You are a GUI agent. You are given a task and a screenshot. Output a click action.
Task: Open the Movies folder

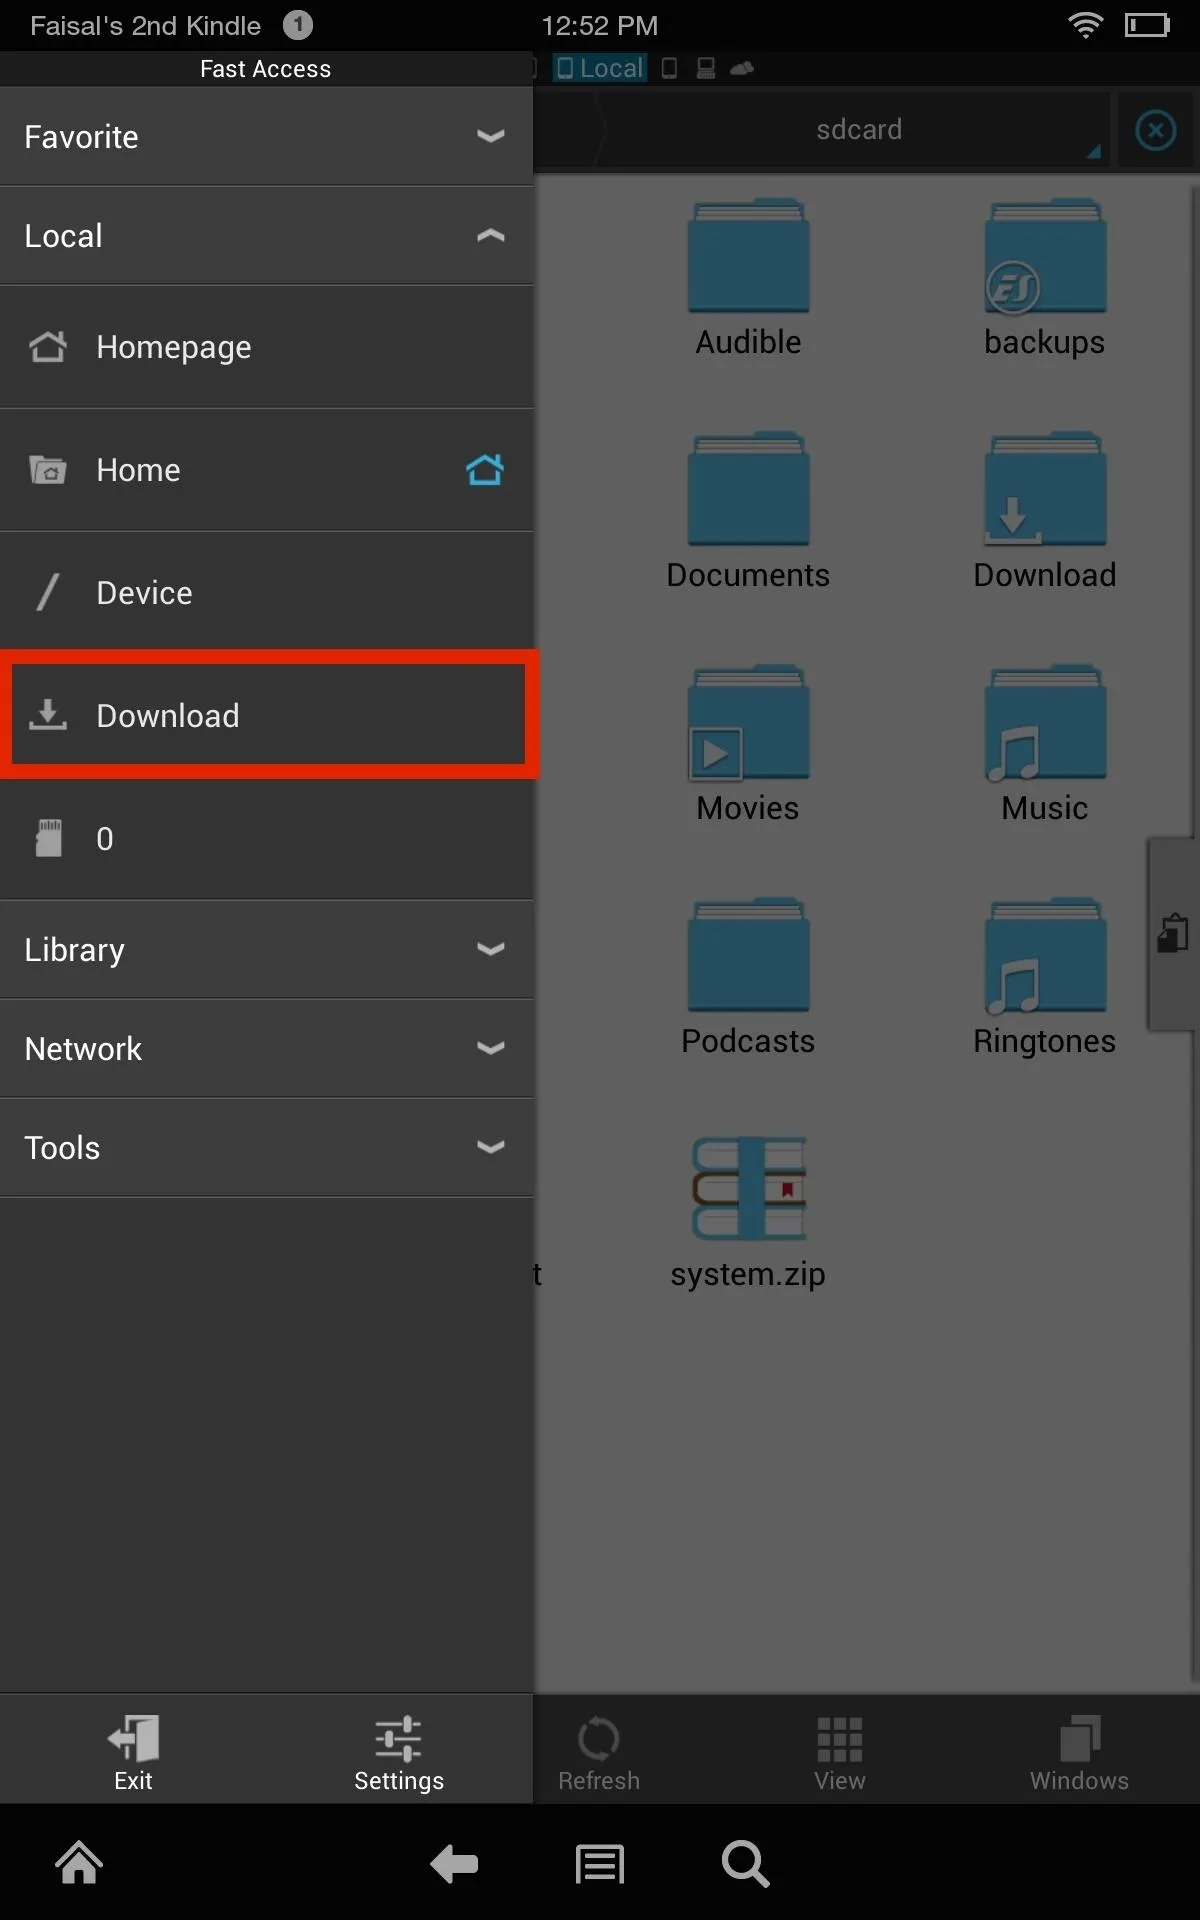tap(748, 744)
